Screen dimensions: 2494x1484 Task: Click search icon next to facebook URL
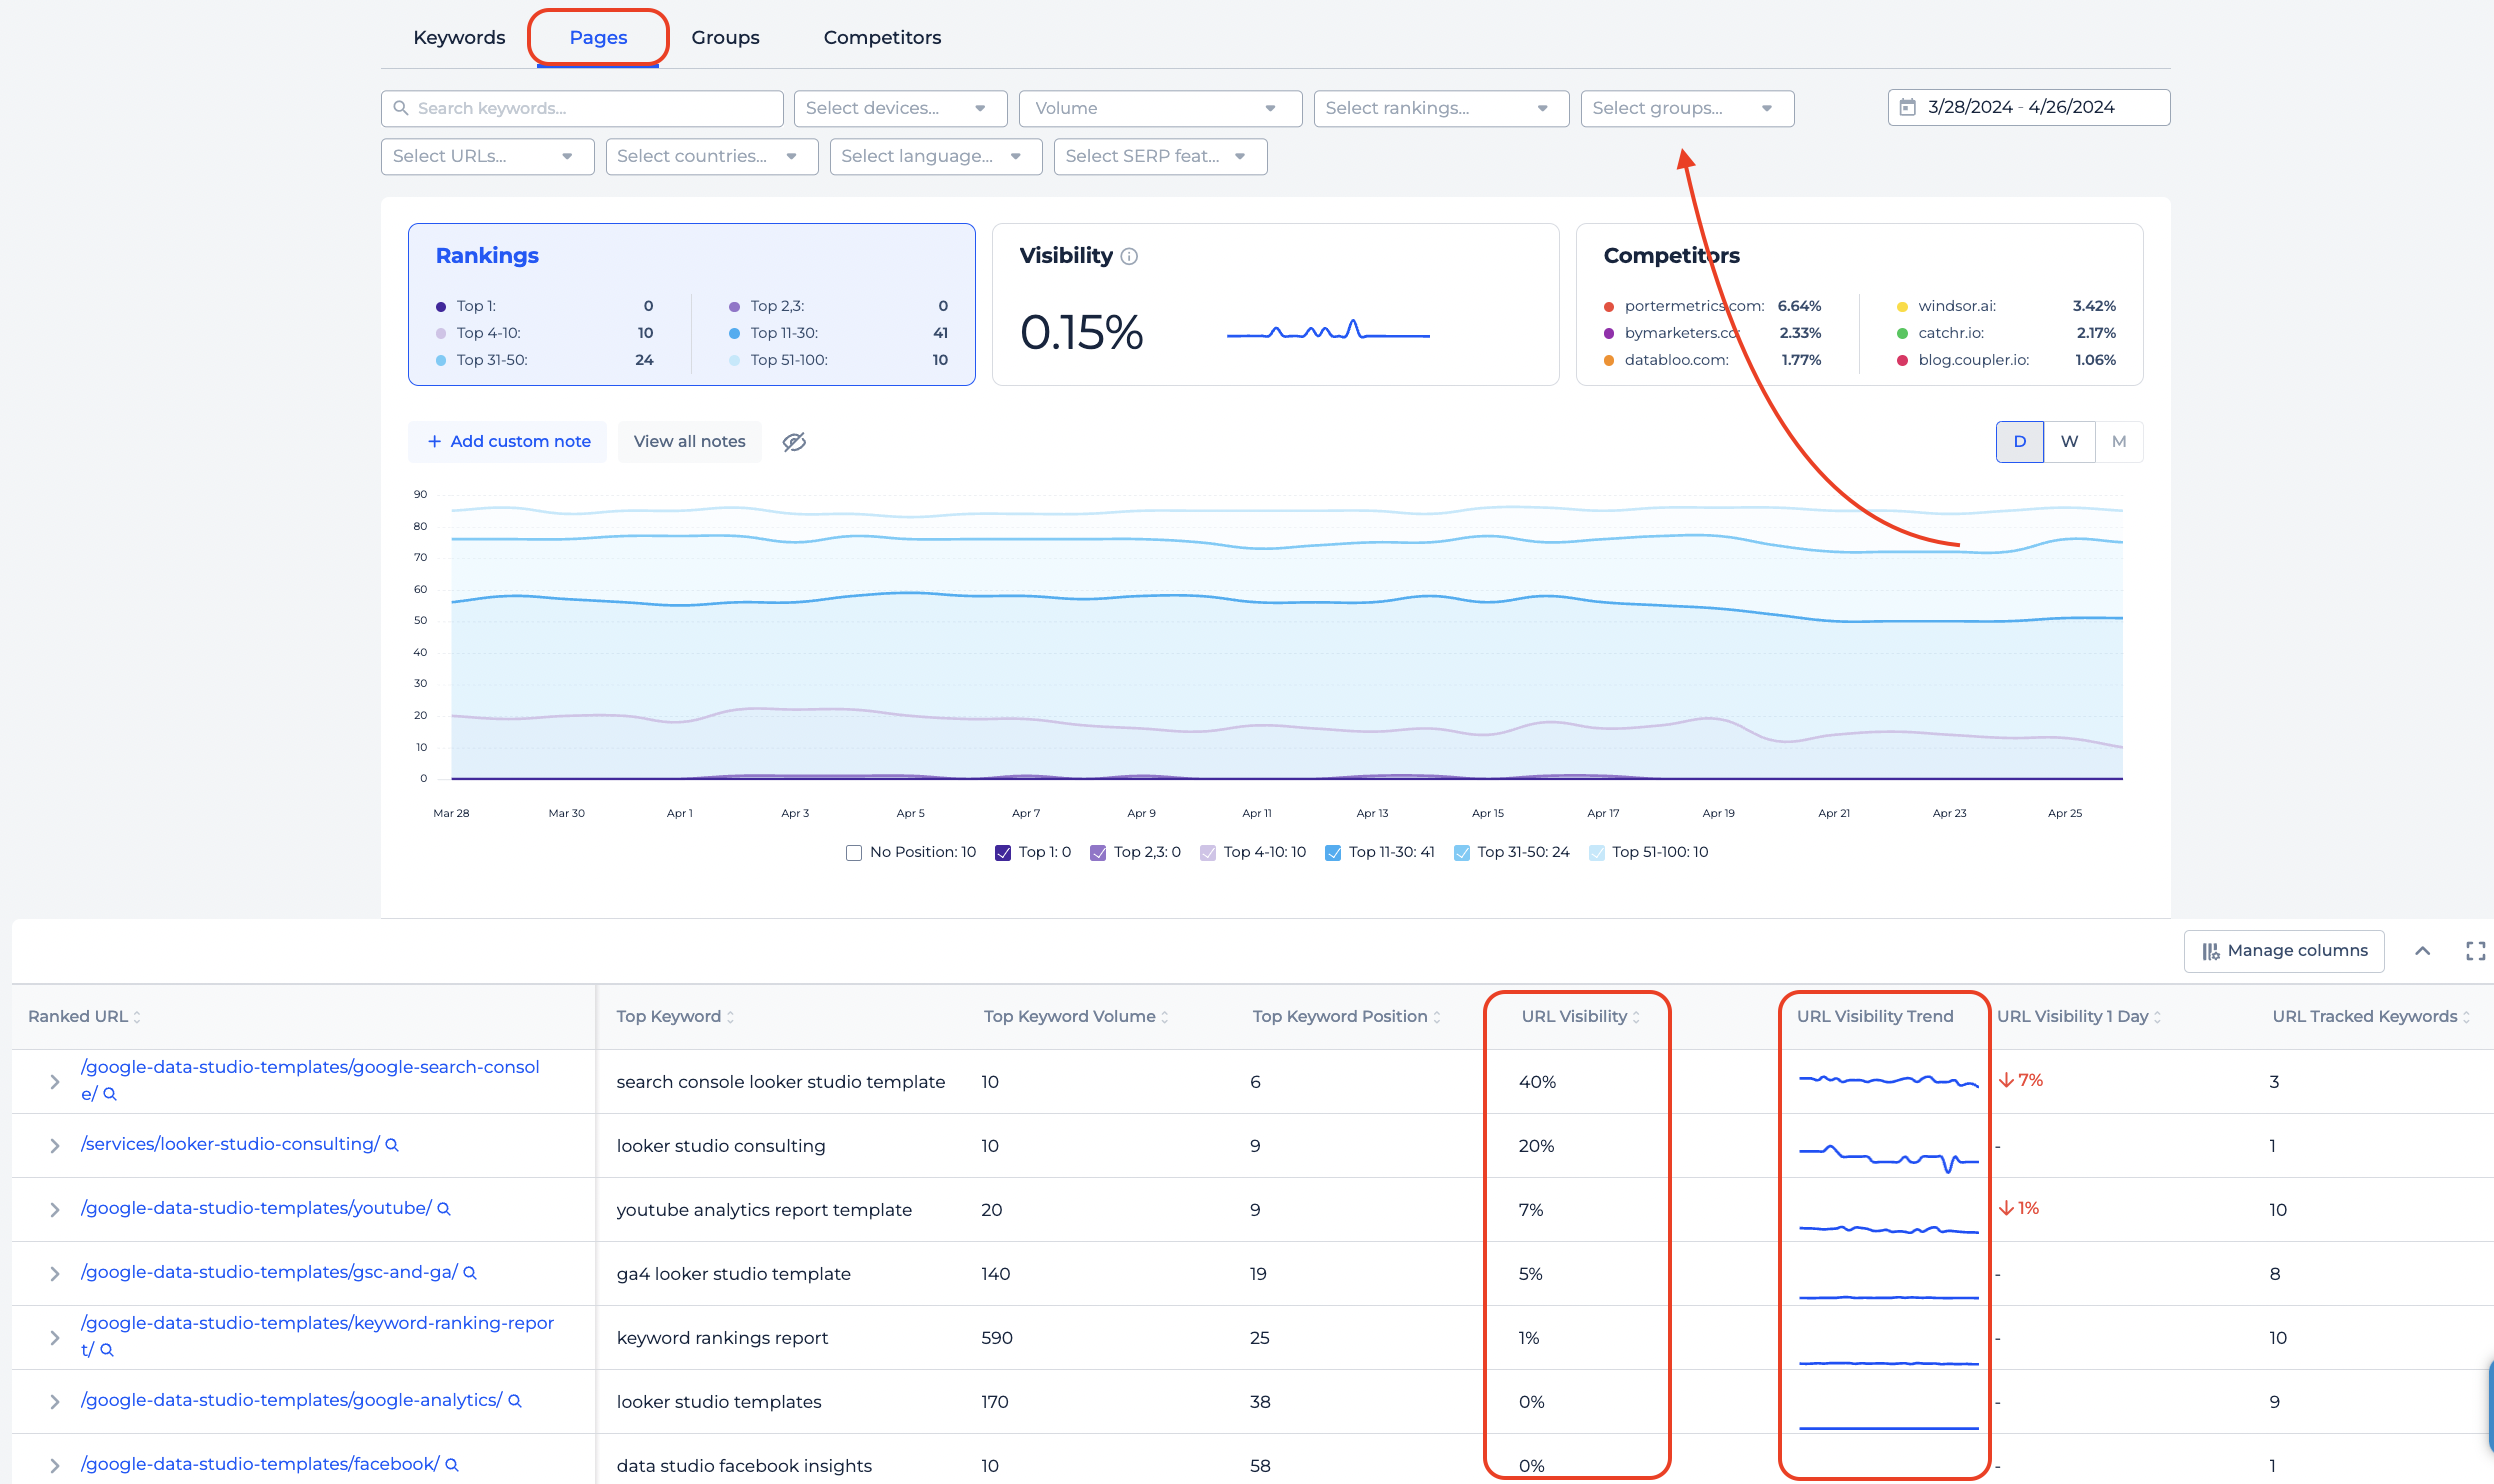[x=452, y=1465]
